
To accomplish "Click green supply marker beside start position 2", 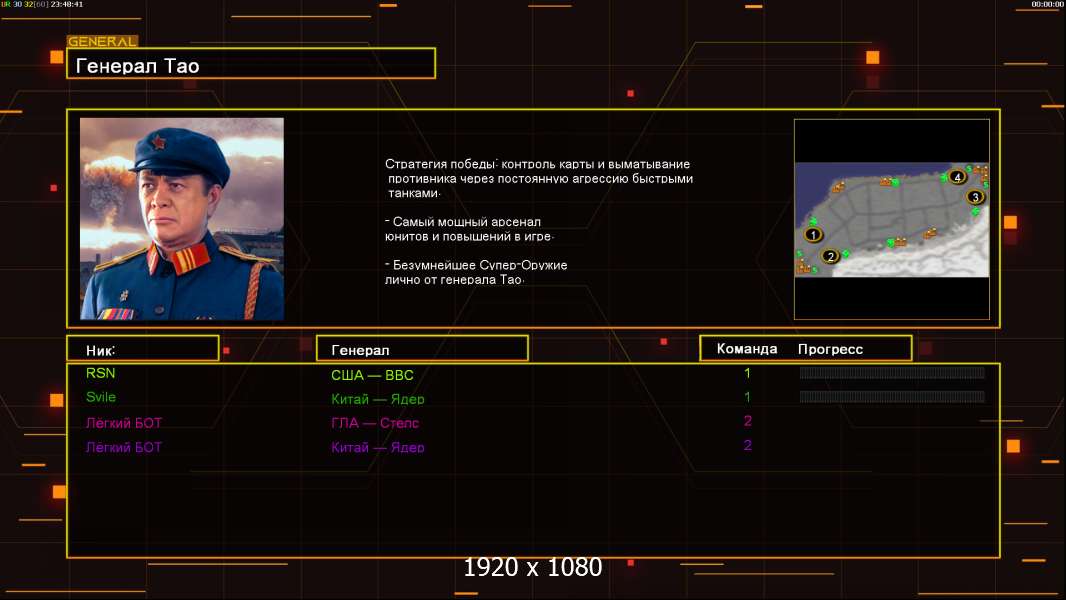I will [x=846, y=254].
